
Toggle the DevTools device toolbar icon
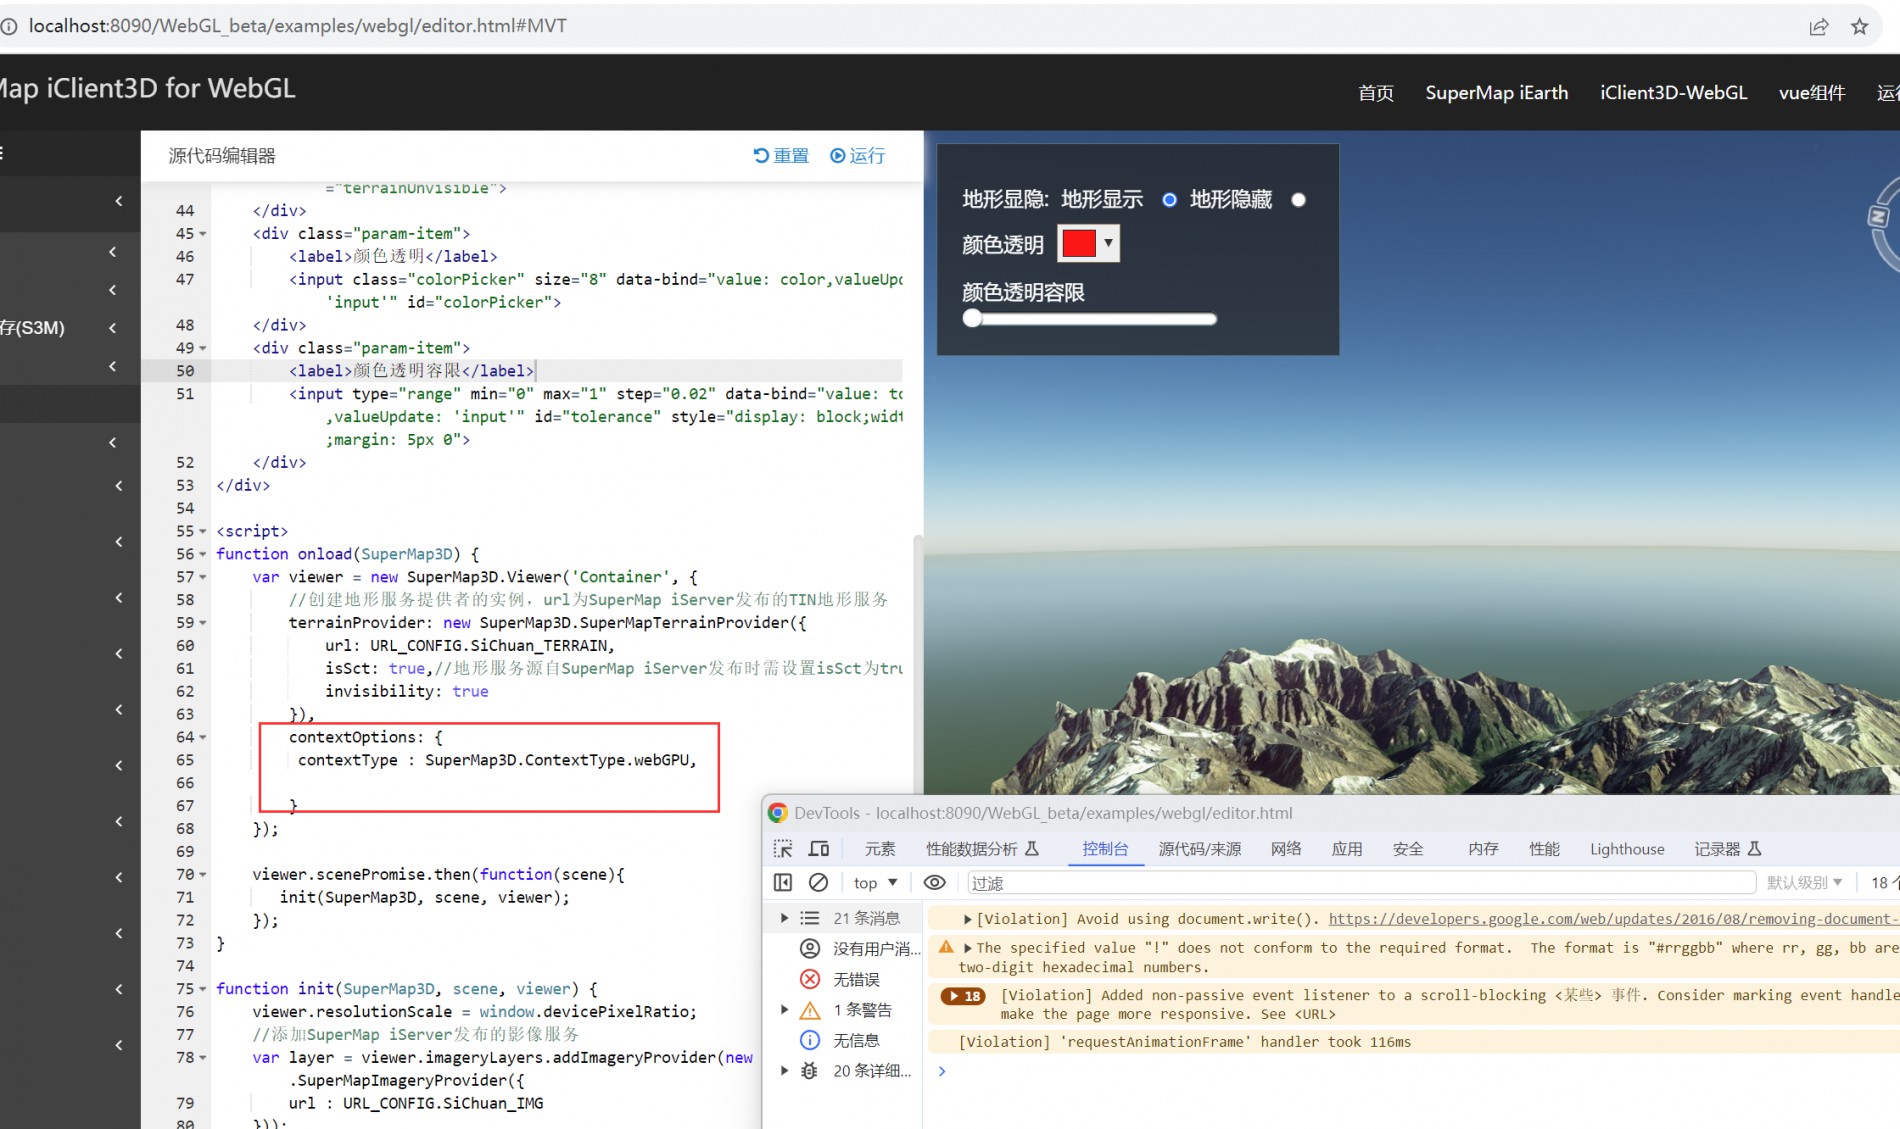coord(819,849)
